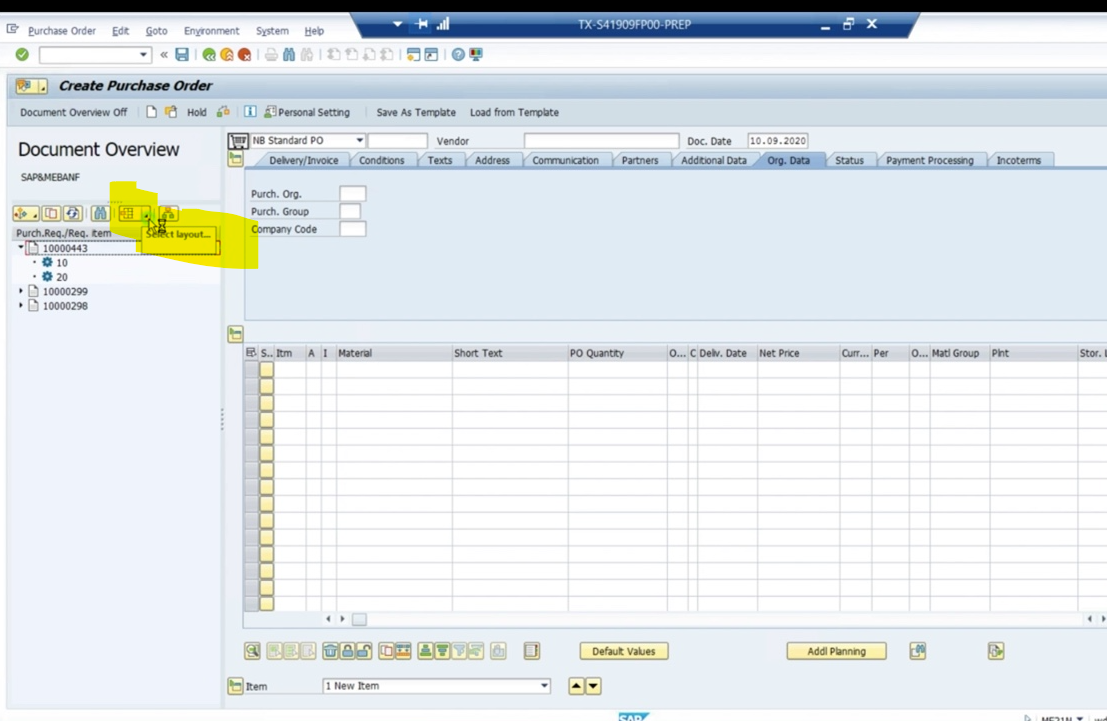Click the Create new document page icon

coord(151,112)
